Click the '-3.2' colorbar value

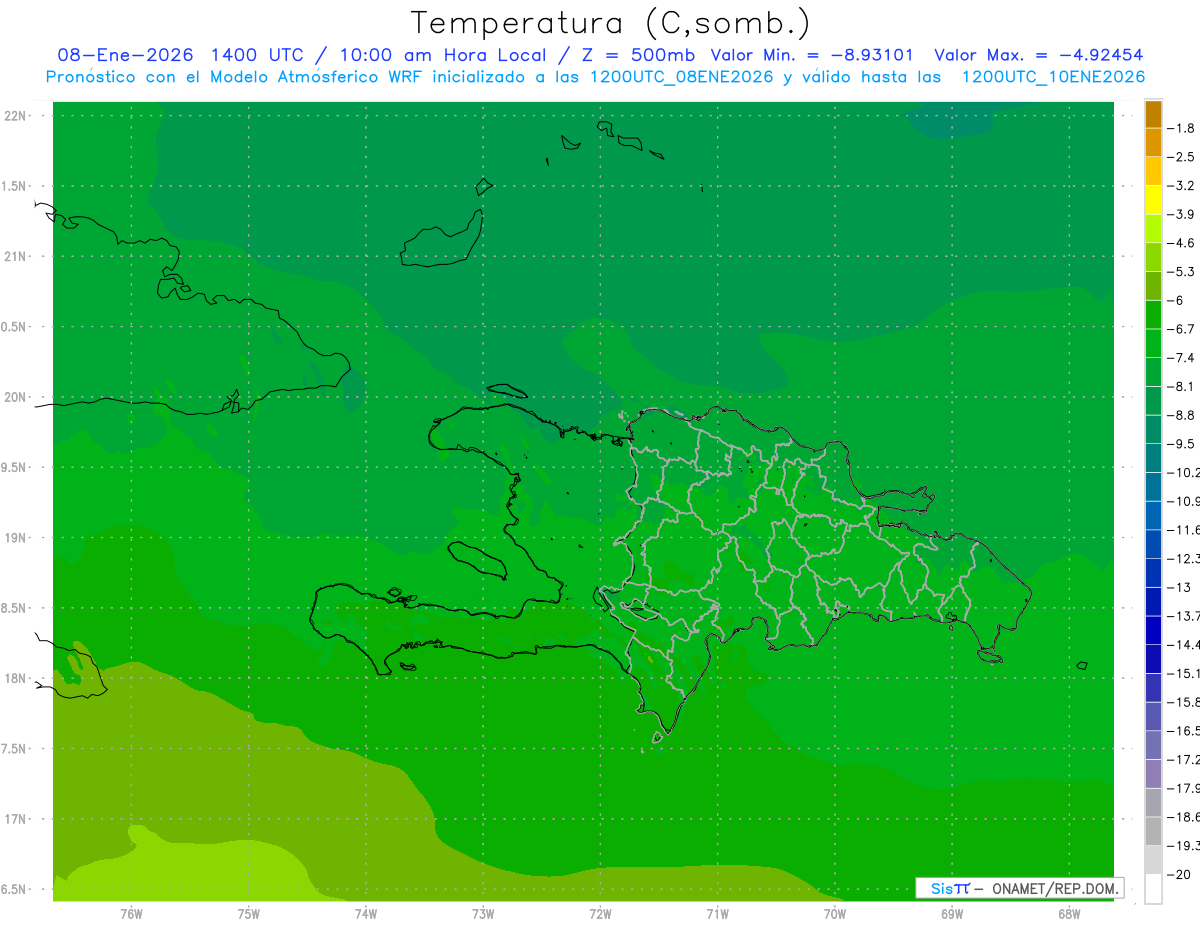pyautogui.click(x=1181, y=185)
